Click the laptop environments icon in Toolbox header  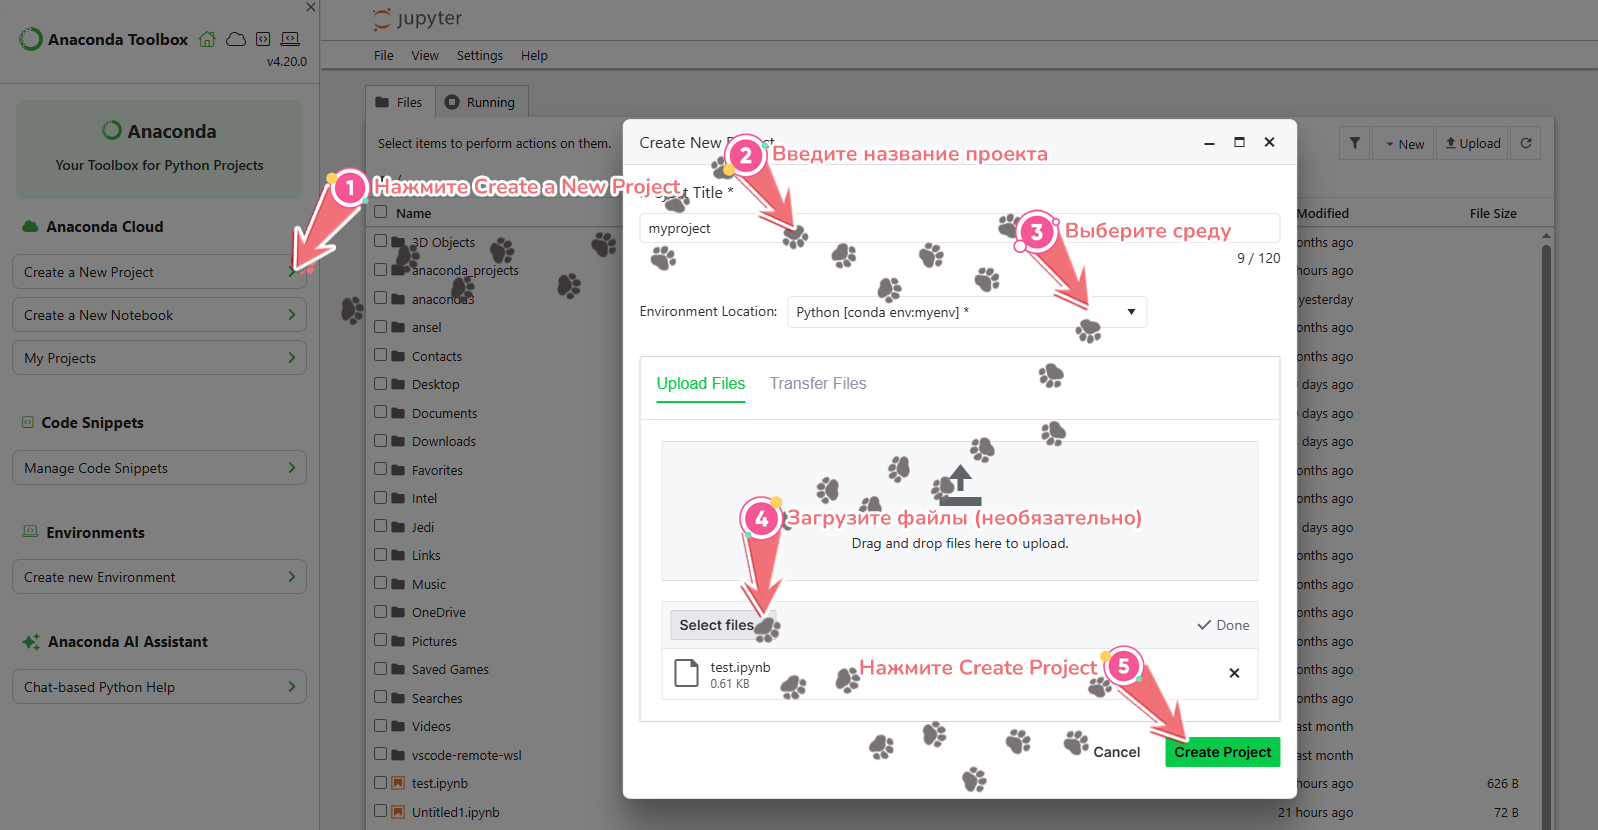[x=290, y=39]
